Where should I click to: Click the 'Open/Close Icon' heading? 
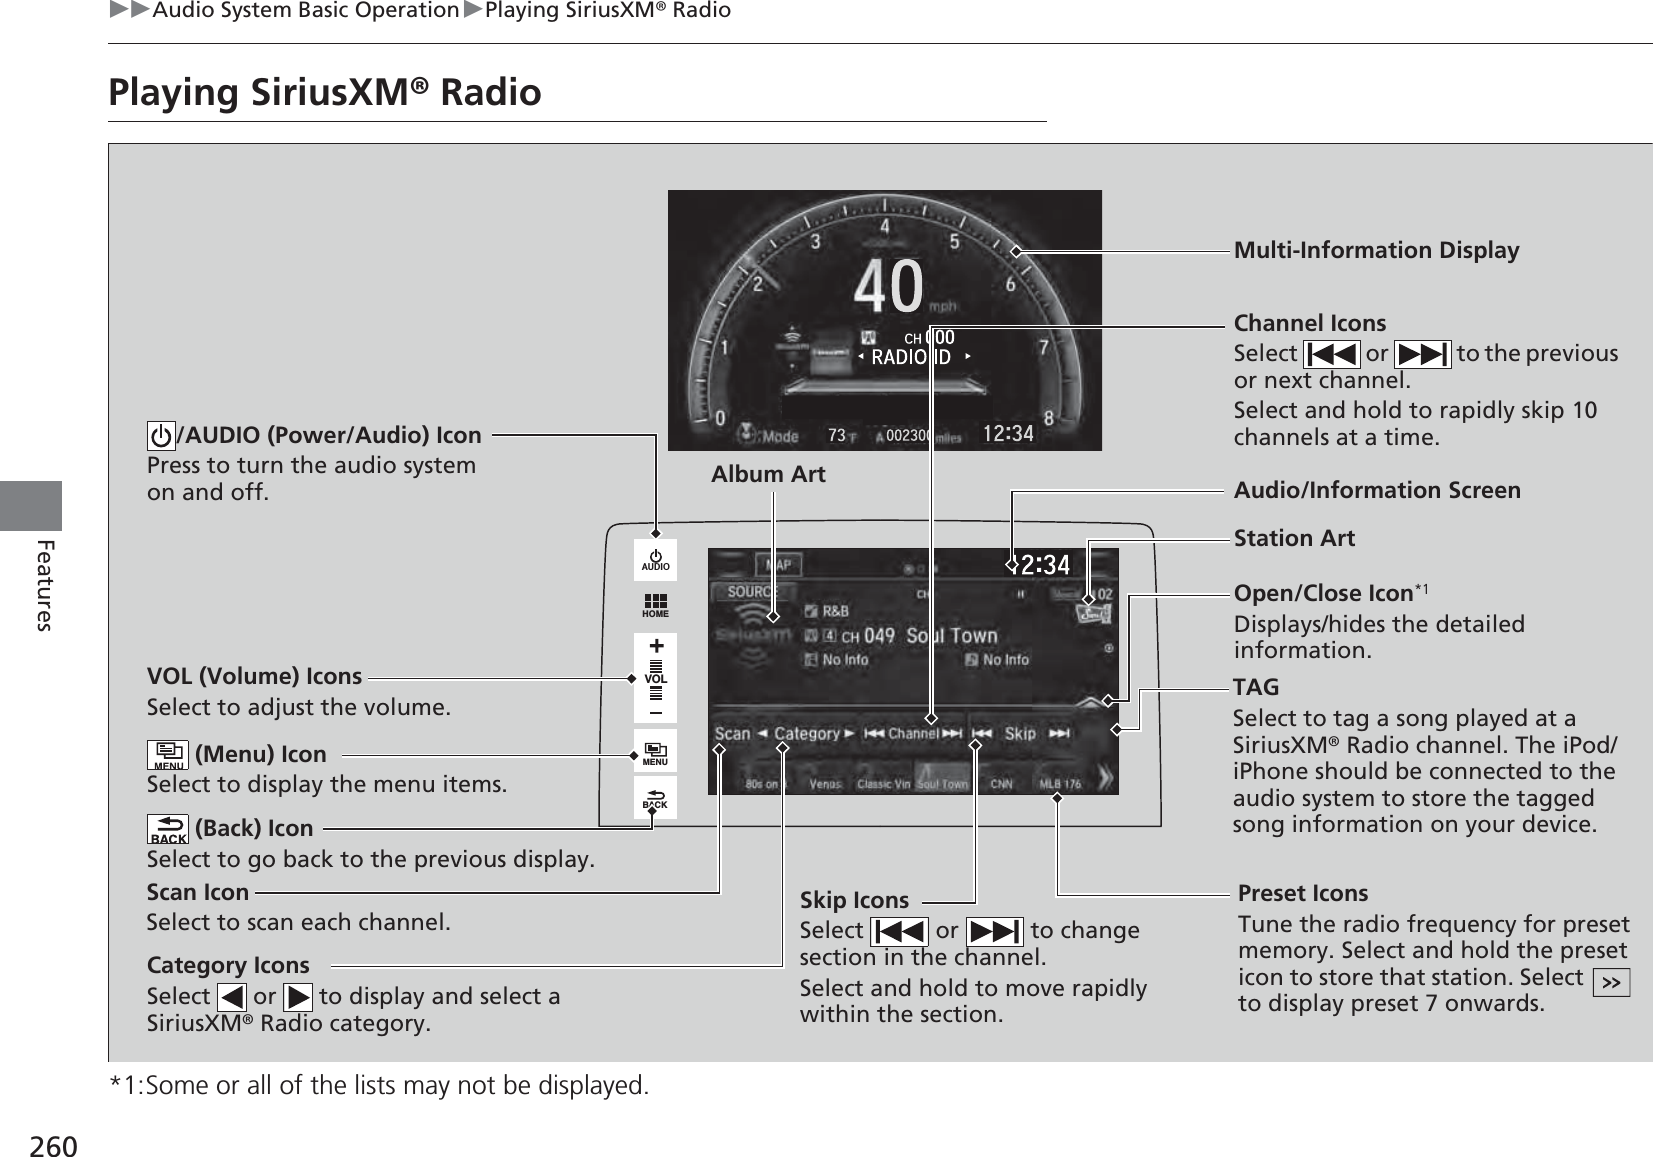pos(1323,593)
